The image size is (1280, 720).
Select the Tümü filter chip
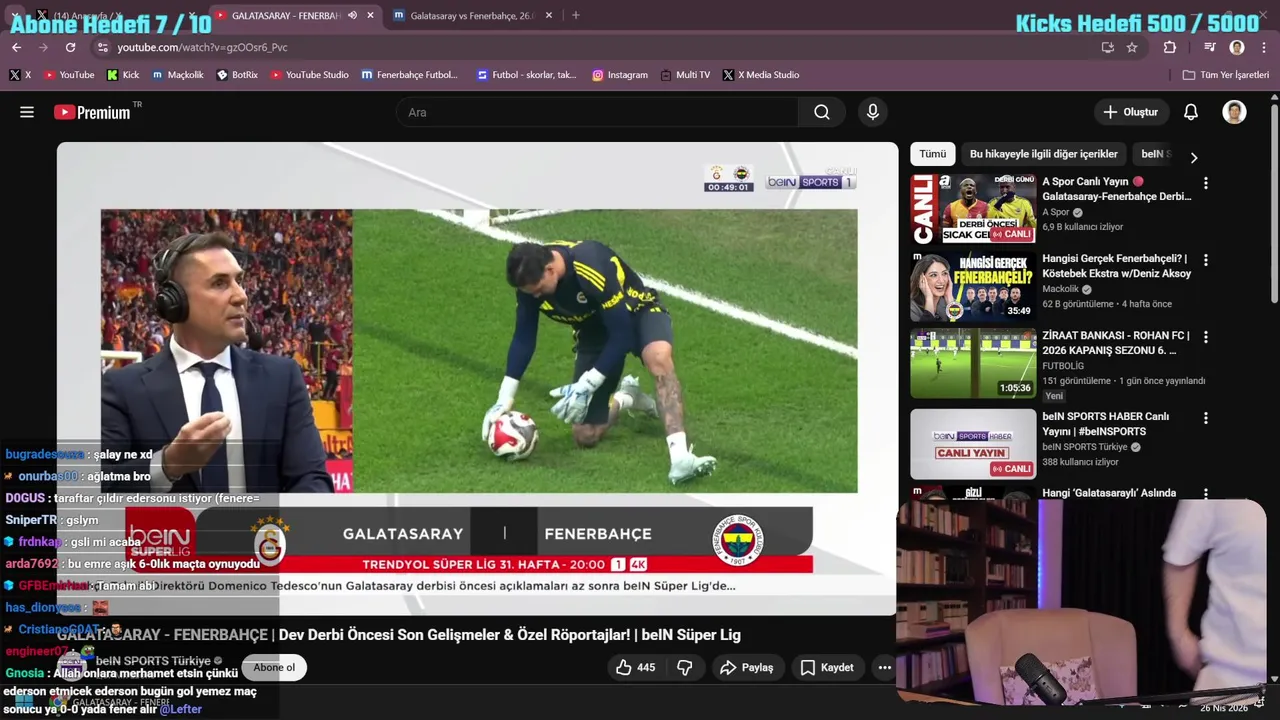932,154
